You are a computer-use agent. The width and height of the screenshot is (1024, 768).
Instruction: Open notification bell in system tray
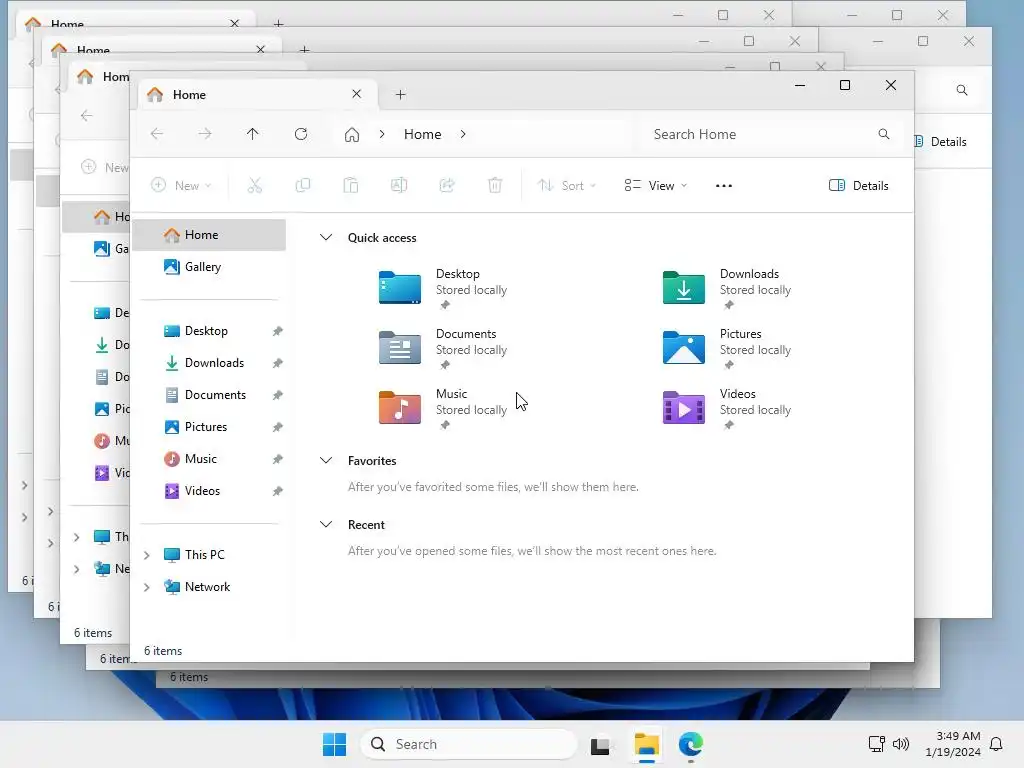[x=997, y=744]
